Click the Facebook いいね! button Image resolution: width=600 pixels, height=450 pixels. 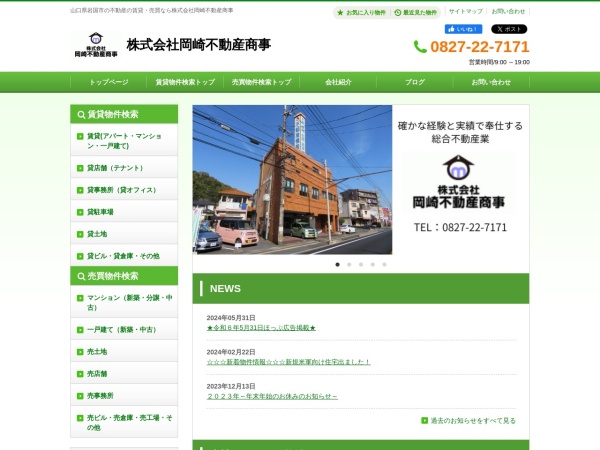[463, 29]
